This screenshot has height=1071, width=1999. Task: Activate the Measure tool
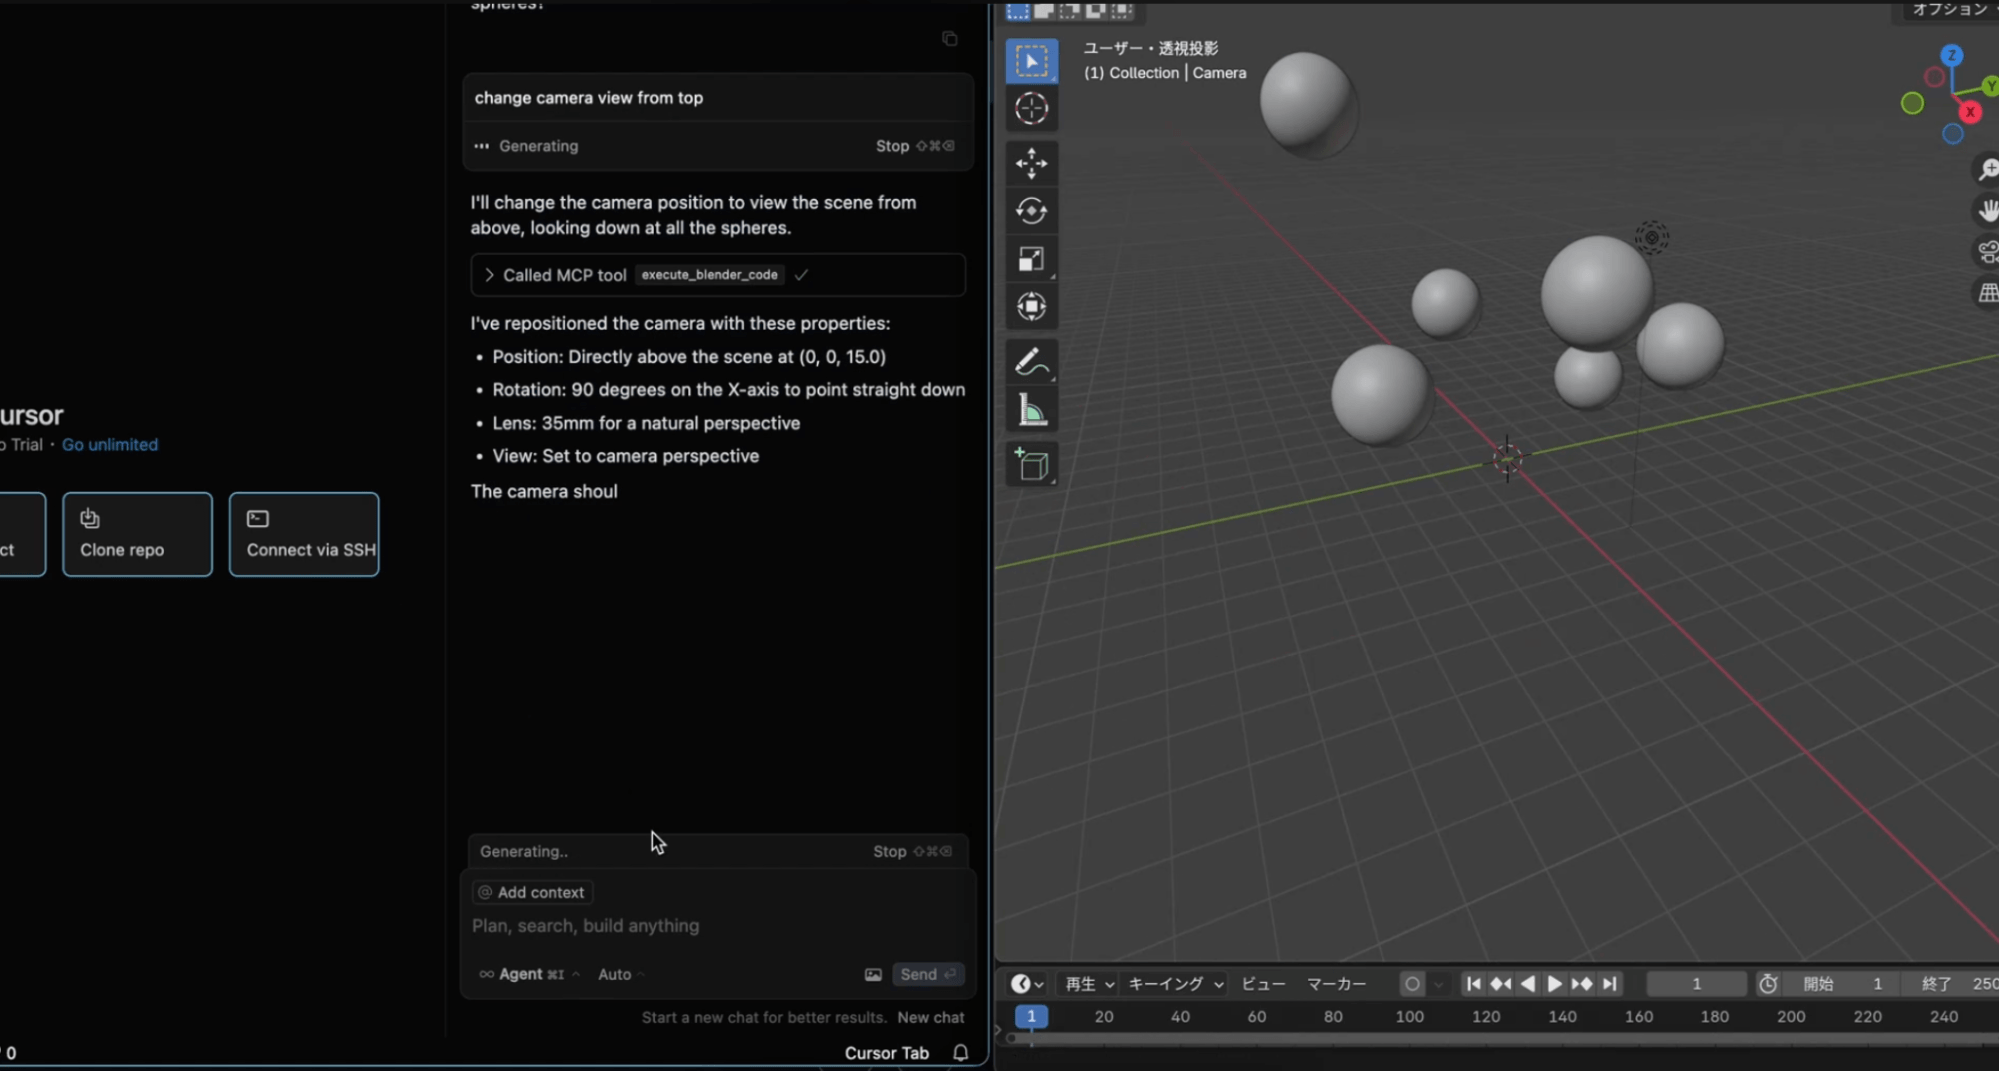tap(1032, 409)
